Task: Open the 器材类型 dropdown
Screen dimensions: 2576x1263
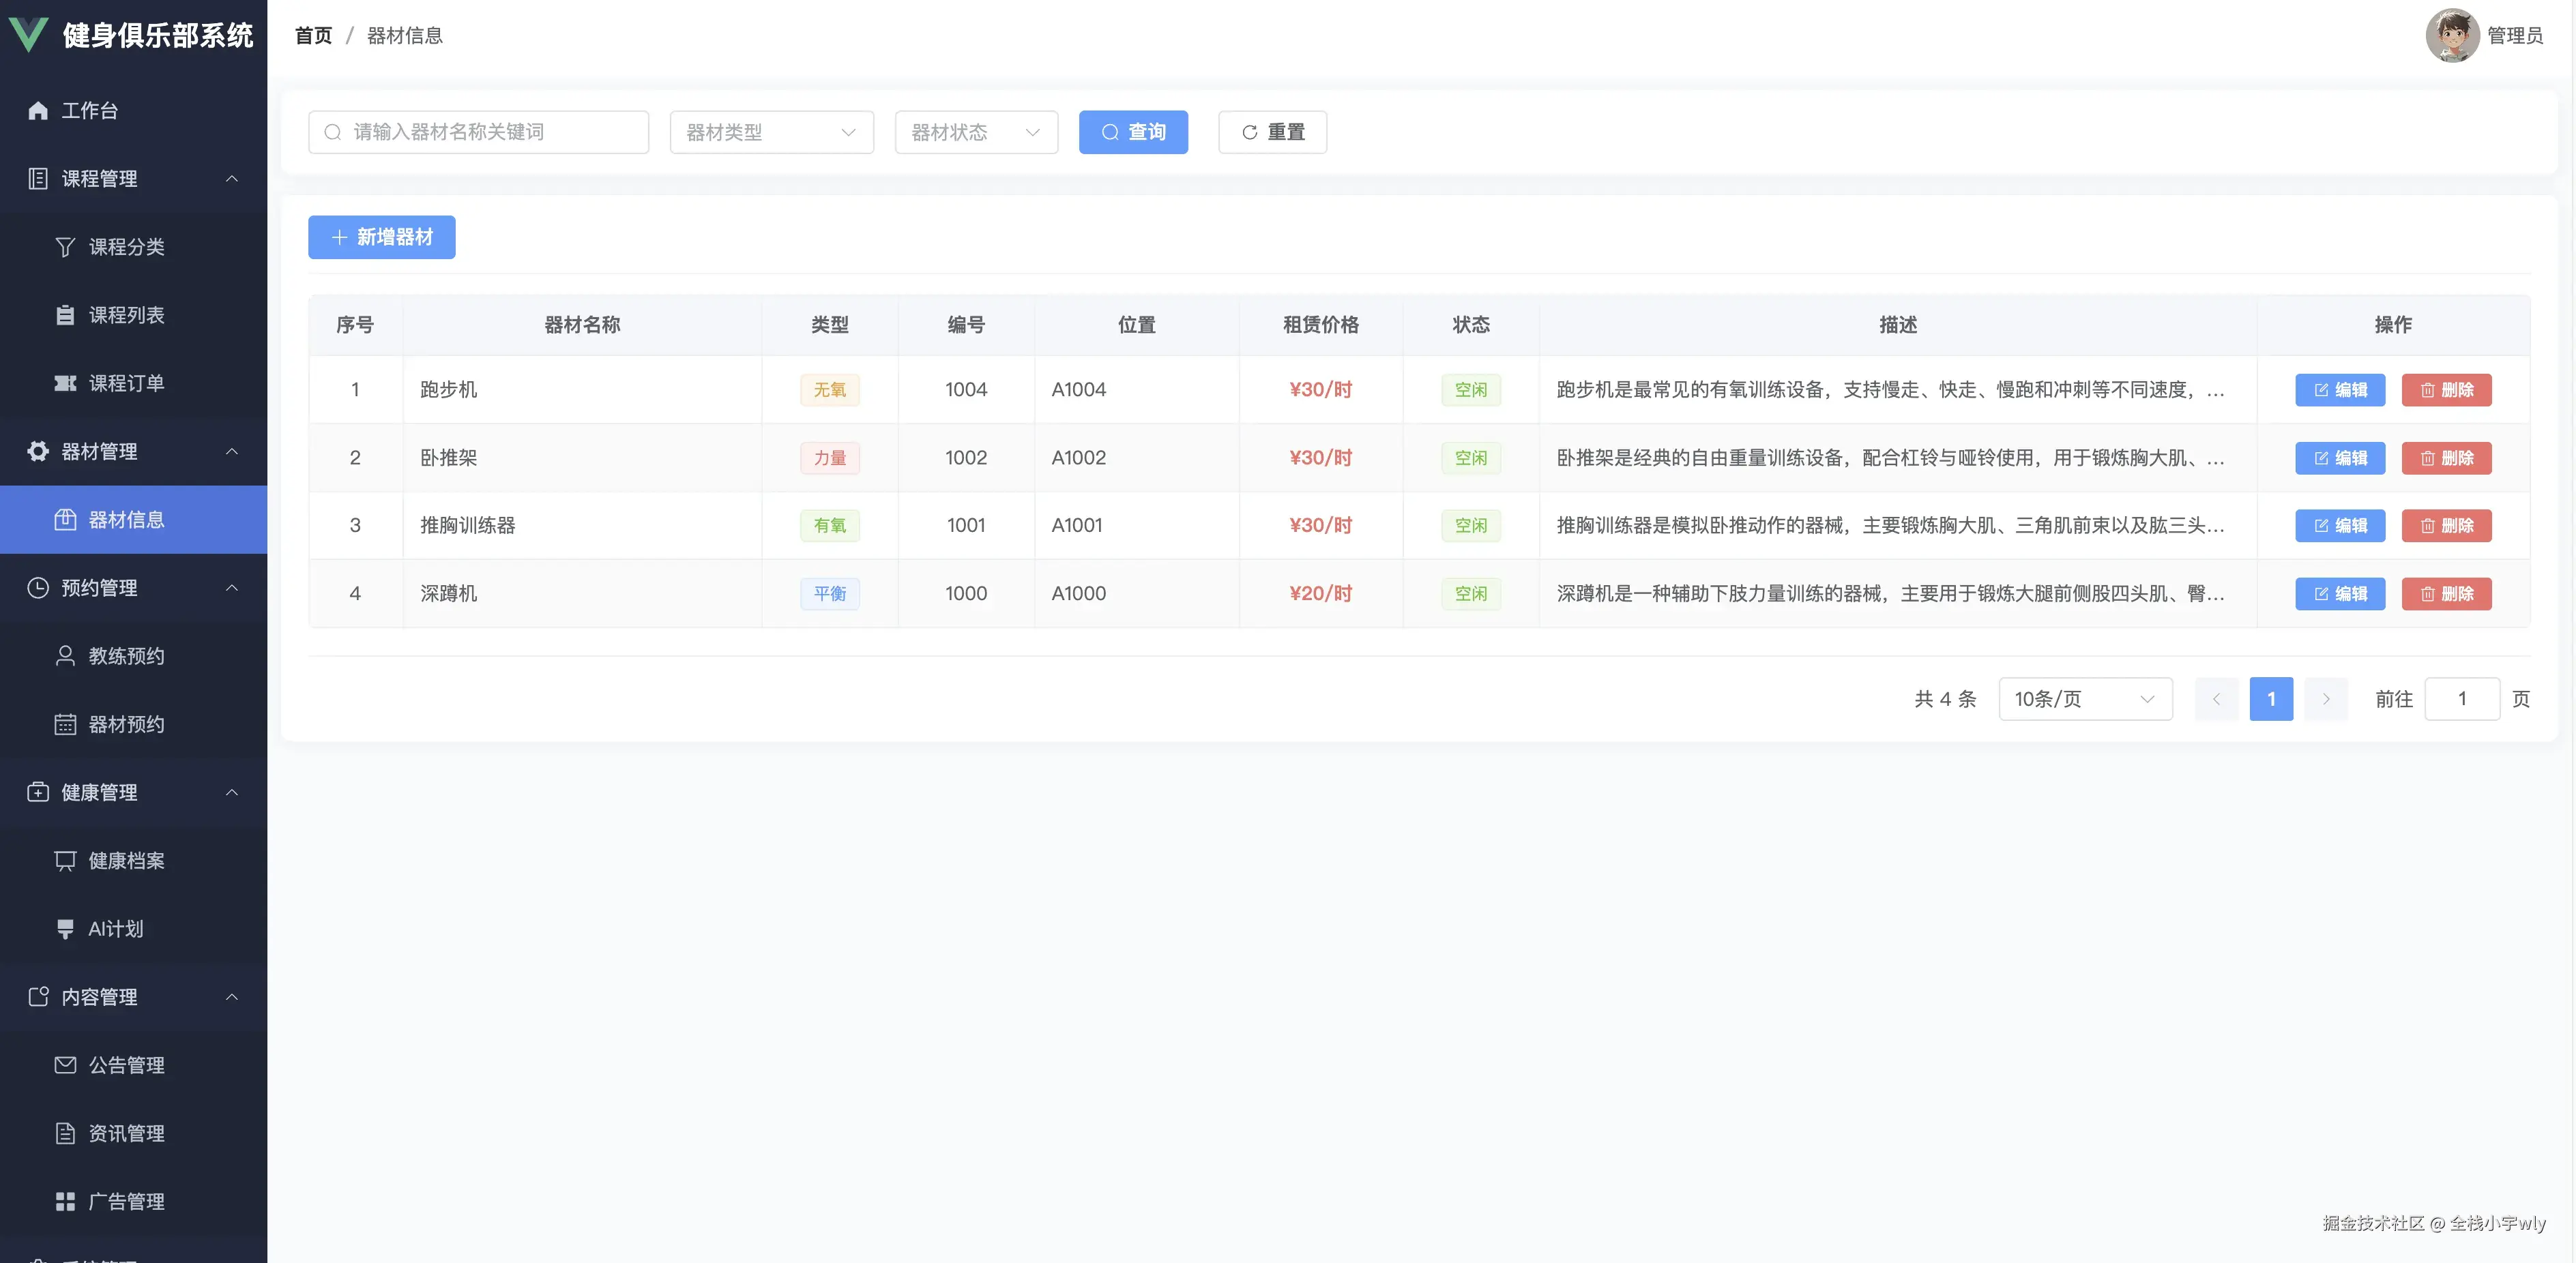Action: point(771,132)
